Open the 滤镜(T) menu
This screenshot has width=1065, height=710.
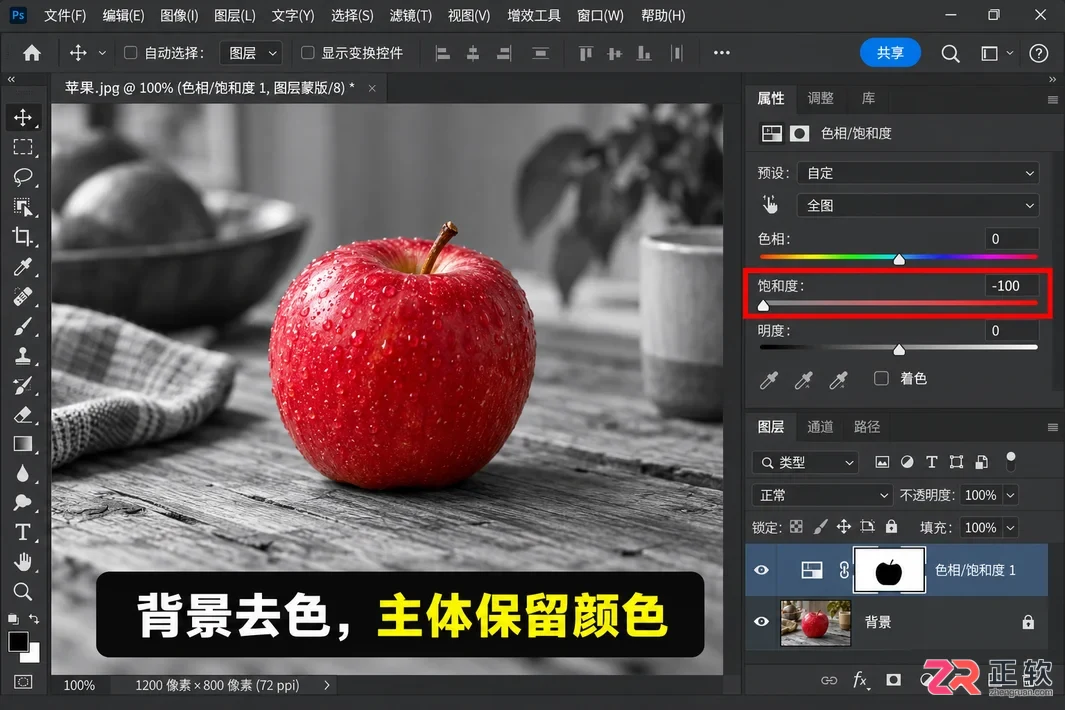click(x=411, y=15)
